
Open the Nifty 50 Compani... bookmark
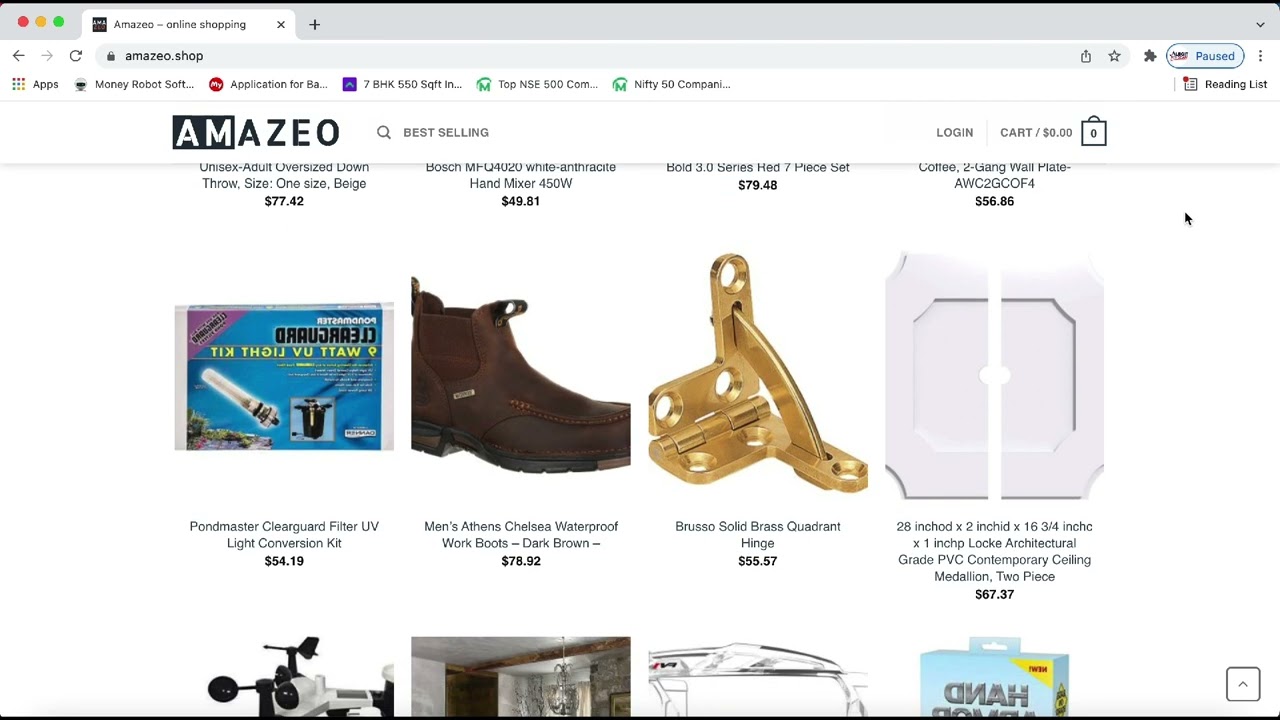[x=671, y=84]
